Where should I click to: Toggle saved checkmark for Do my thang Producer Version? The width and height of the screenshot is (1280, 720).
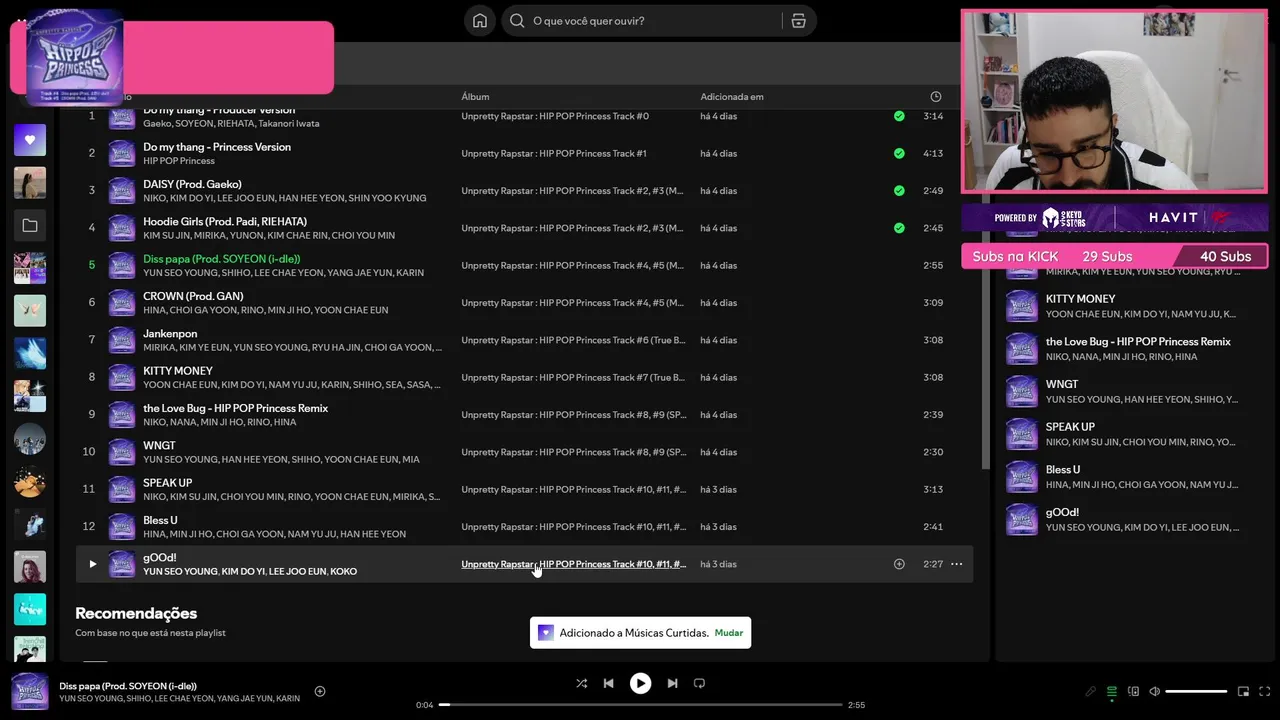tap(899, 116)
